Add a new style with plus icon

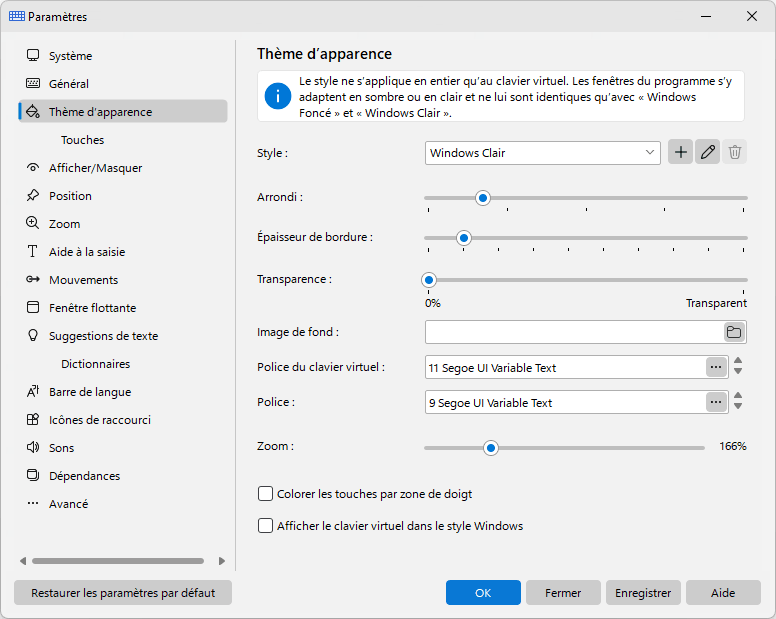[680, 152]
